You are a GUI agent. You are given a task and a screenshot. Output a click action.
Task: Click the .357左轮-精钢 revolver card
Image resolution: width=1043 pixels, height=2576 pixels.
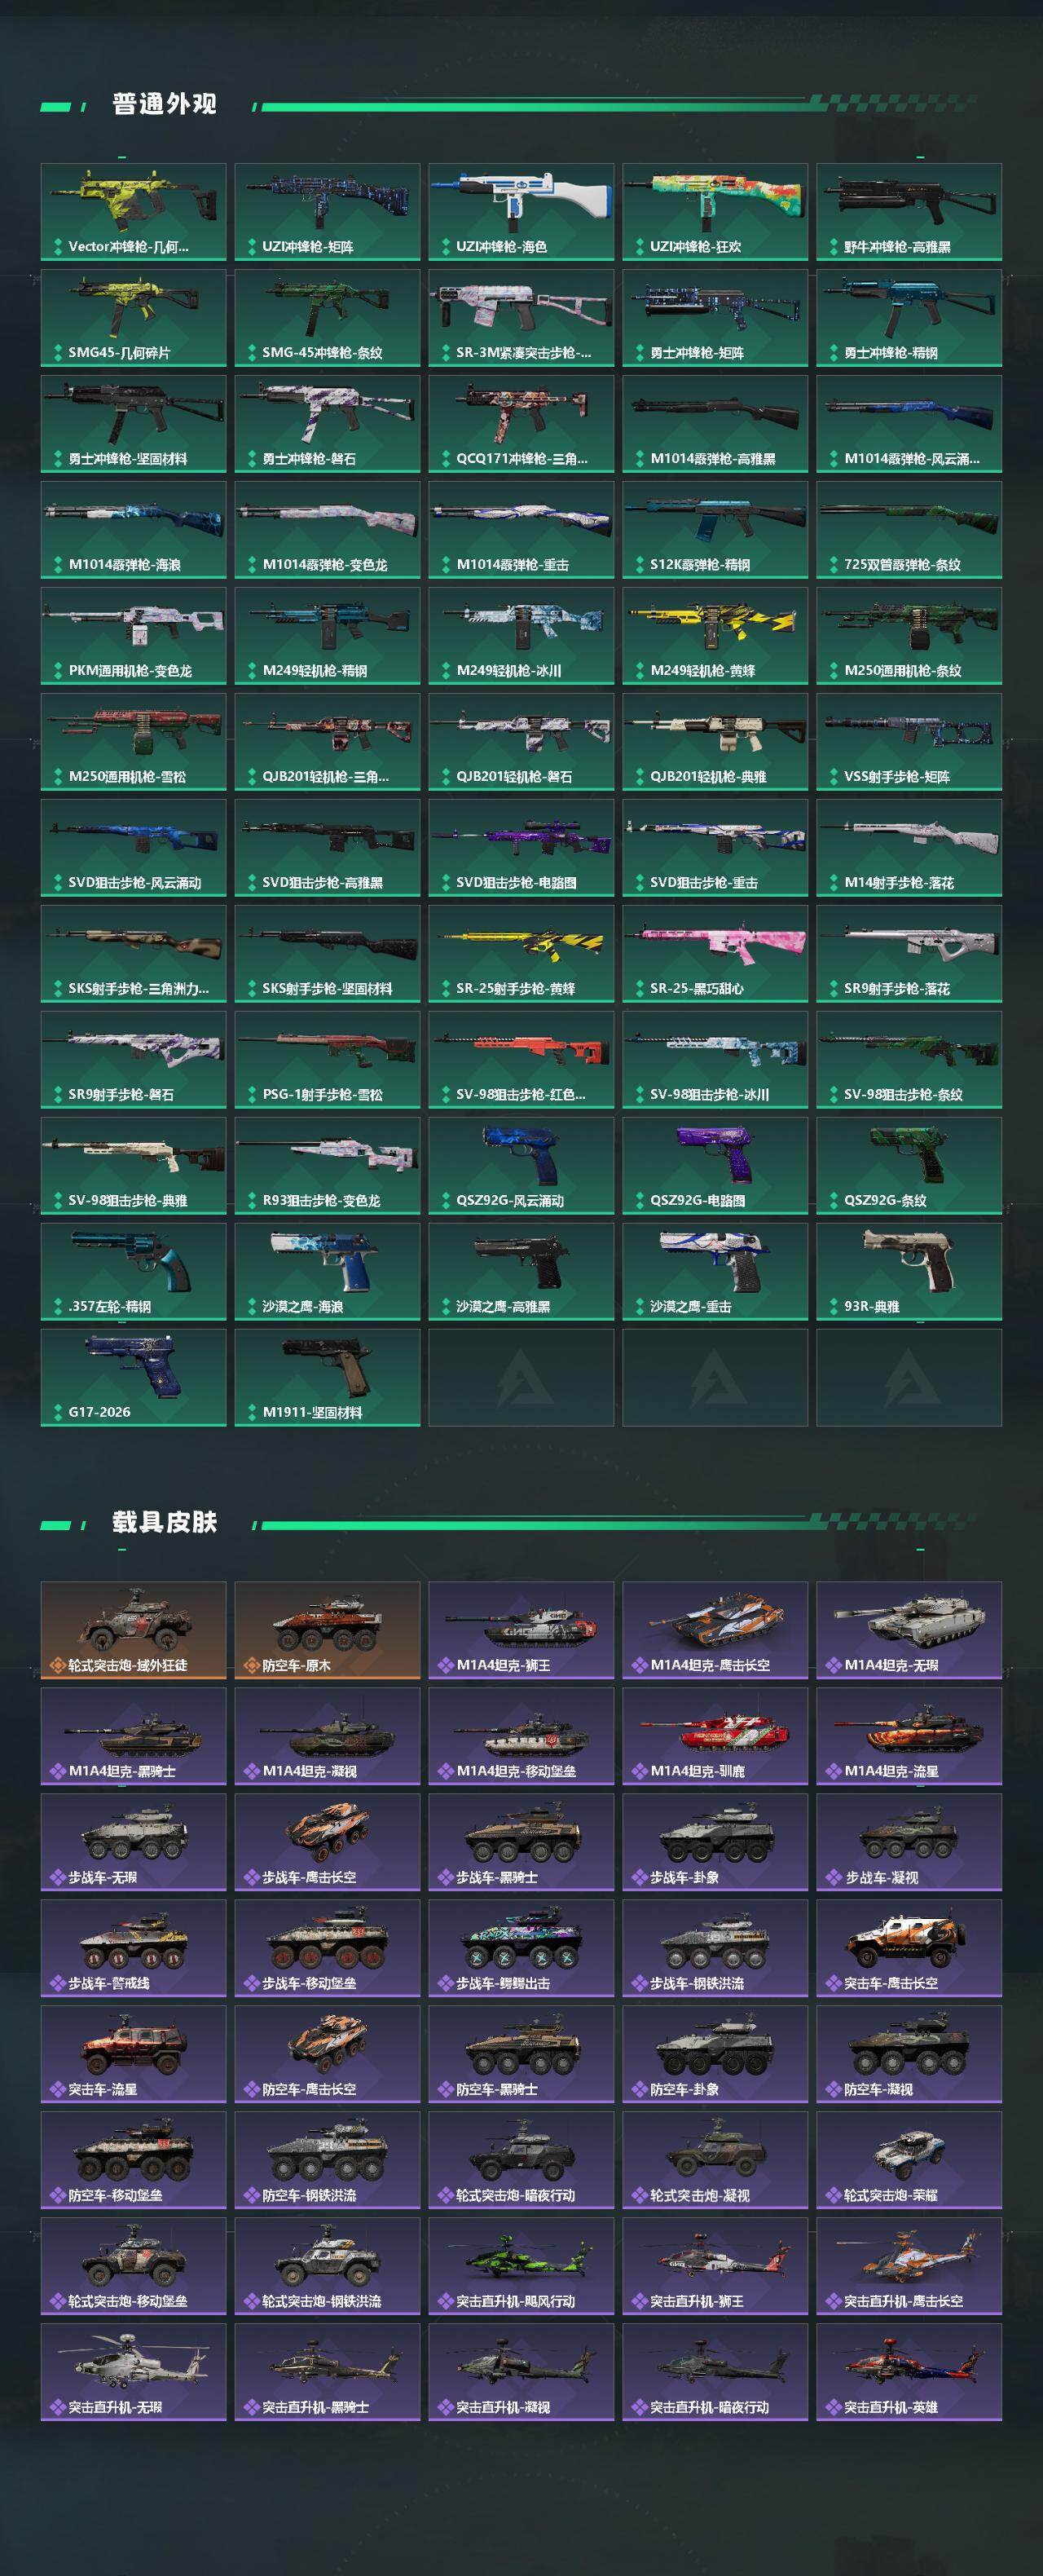tap(133, 1272)
